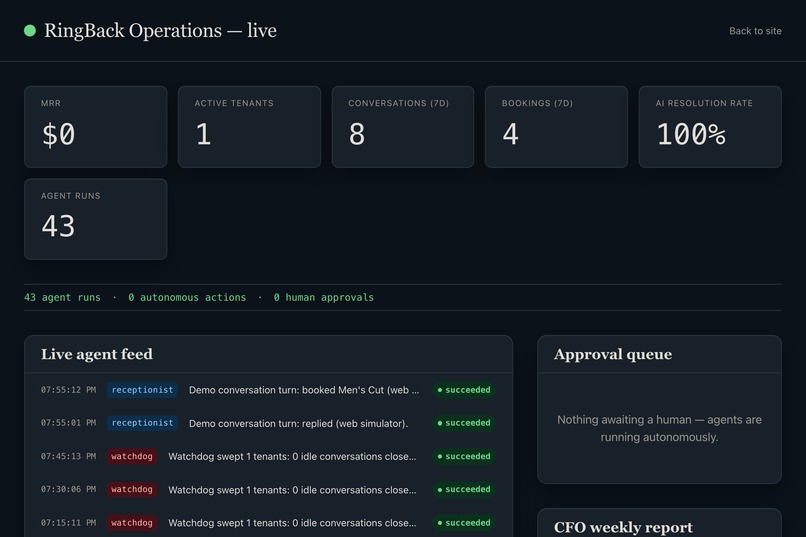Viewport: 806px width, 537px height.
Task: Select the receptionist tag on 07:55:12 row
Action: 142,390
